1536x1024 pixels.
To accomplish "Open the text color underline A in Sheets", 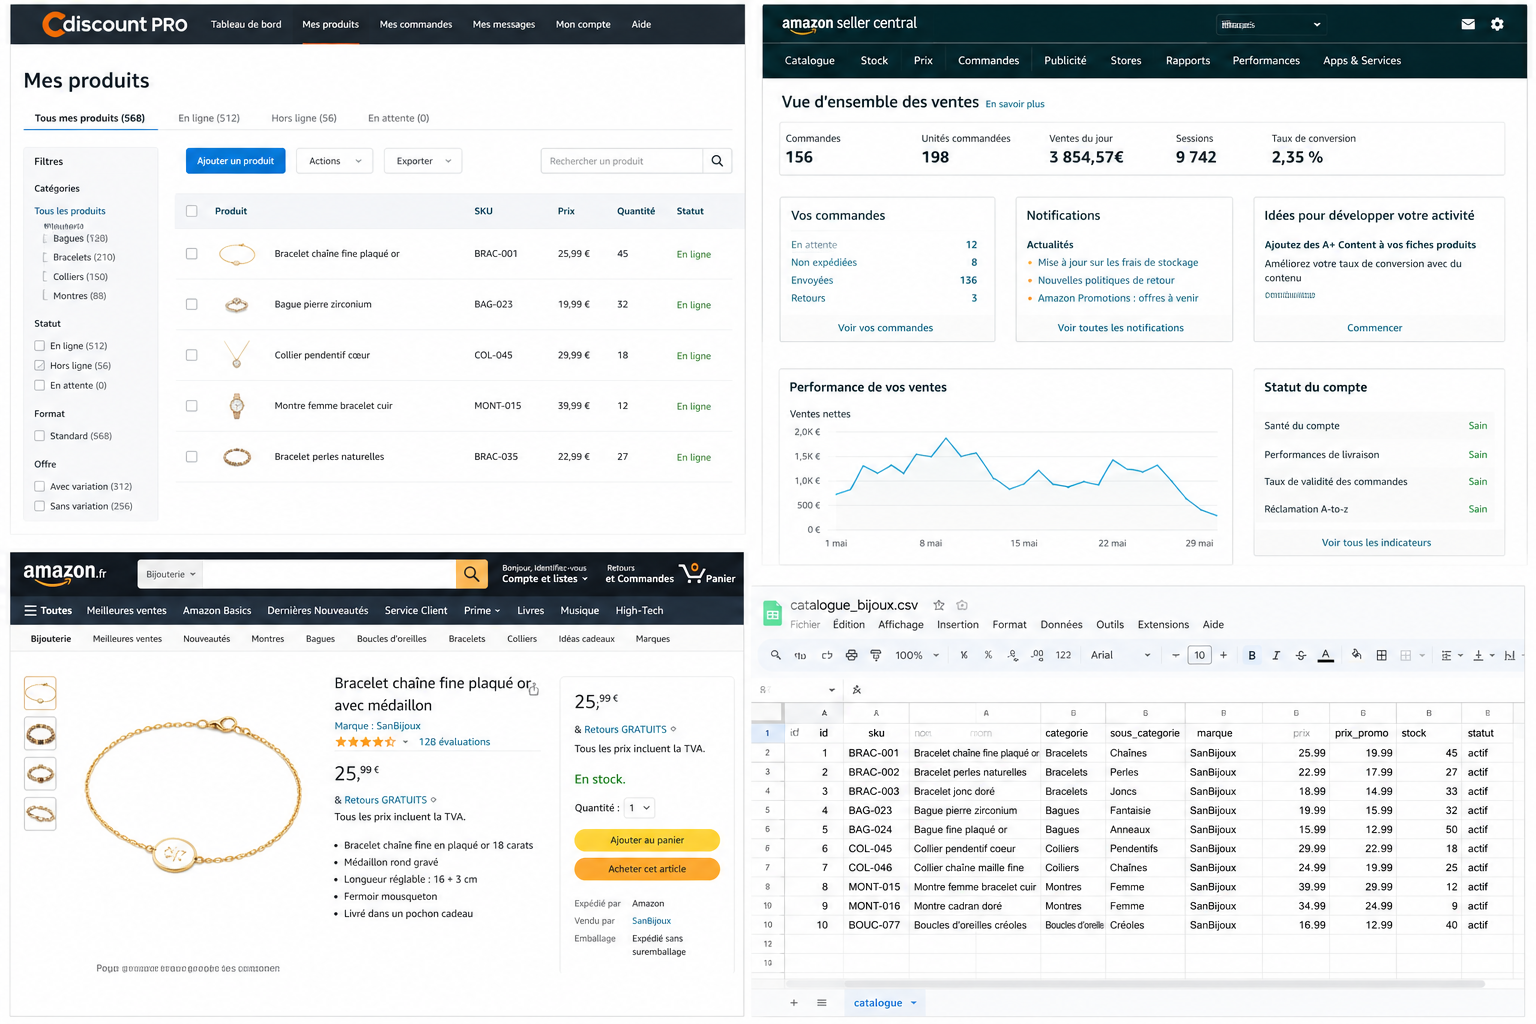I will pyautogui.click(x=1326, y=655).
